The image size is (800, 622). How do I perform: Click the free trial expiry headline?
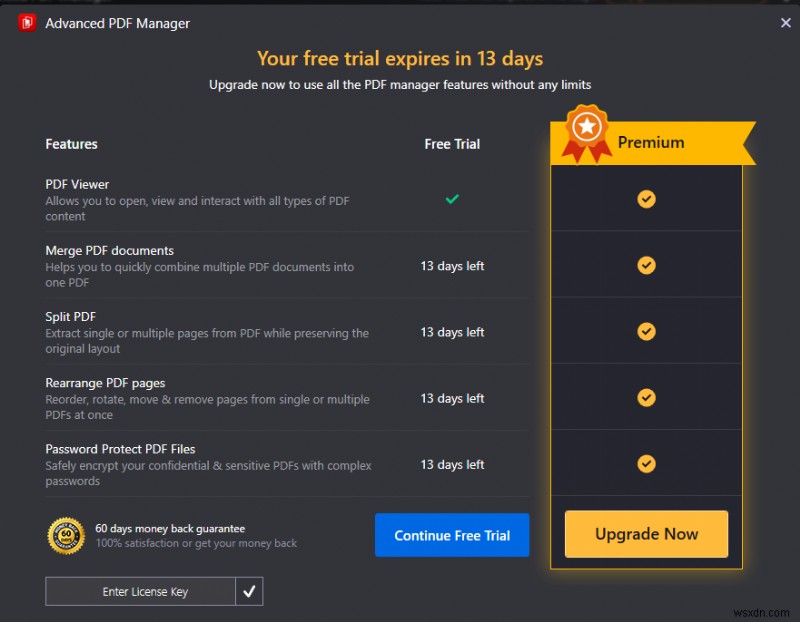pyautogui.click(x=401, y=59)
